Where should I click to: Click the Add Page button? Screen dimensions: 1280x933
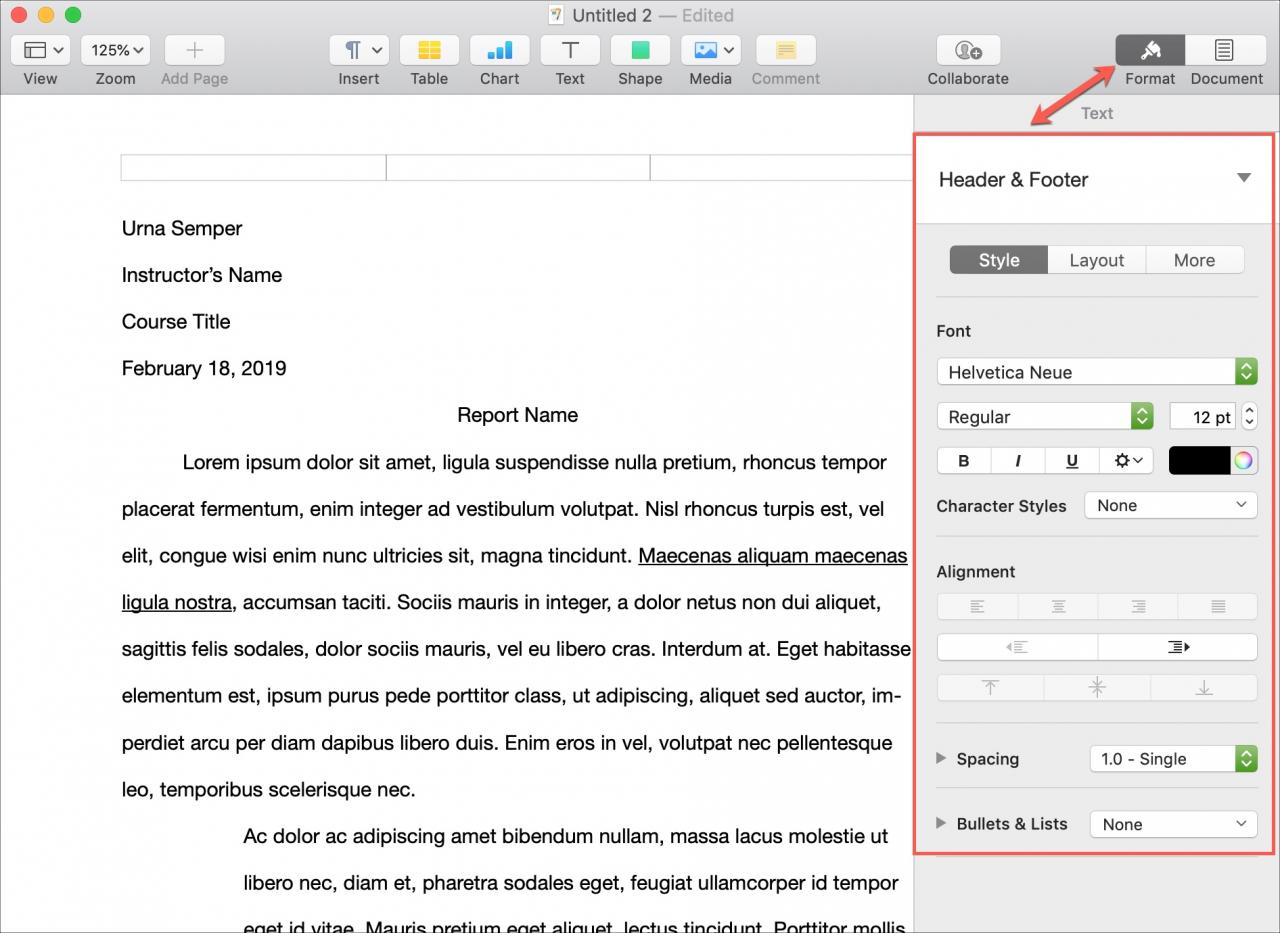click(194, 50)
